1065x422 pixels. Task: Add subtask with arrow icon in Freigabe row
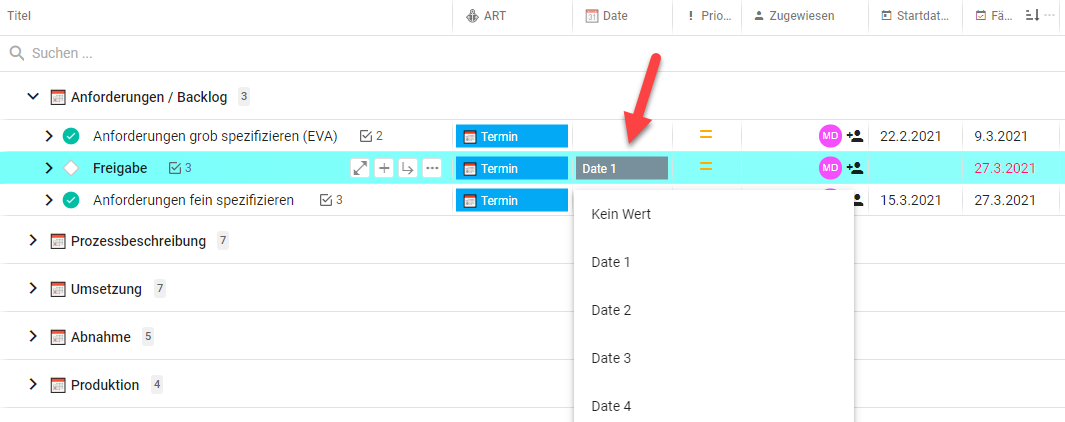pos(408,168)
